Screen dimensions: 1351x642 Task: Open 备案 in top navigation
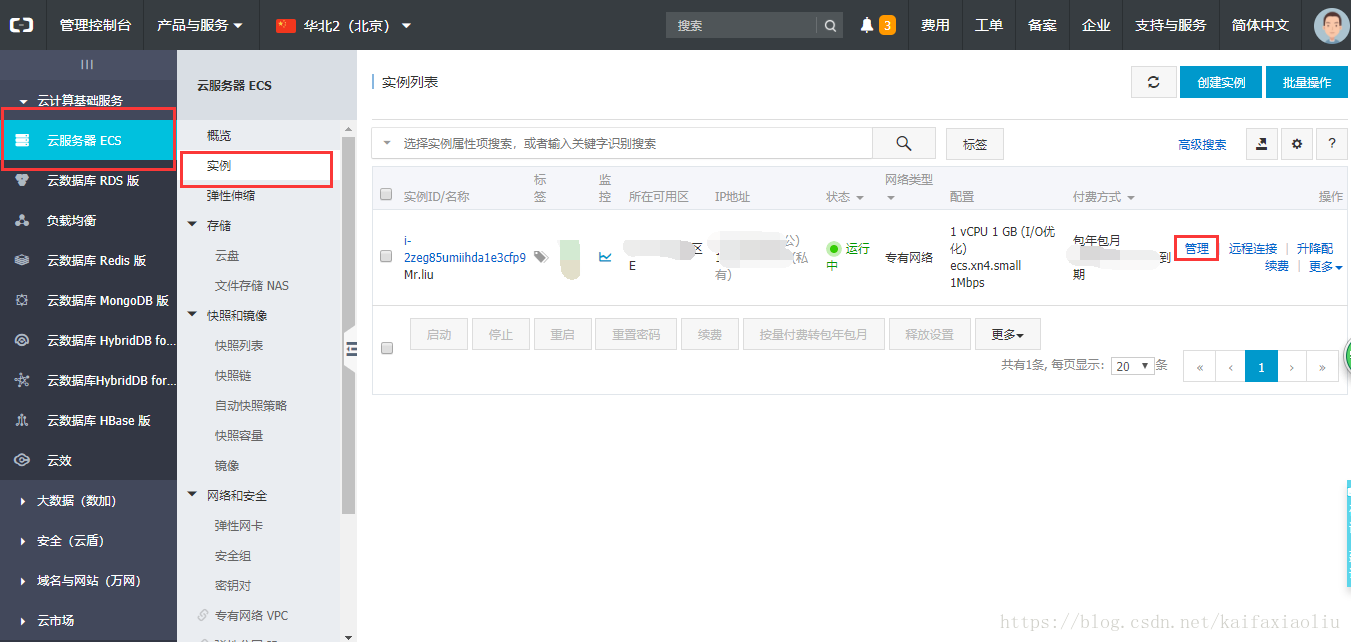coord(1042,25)
